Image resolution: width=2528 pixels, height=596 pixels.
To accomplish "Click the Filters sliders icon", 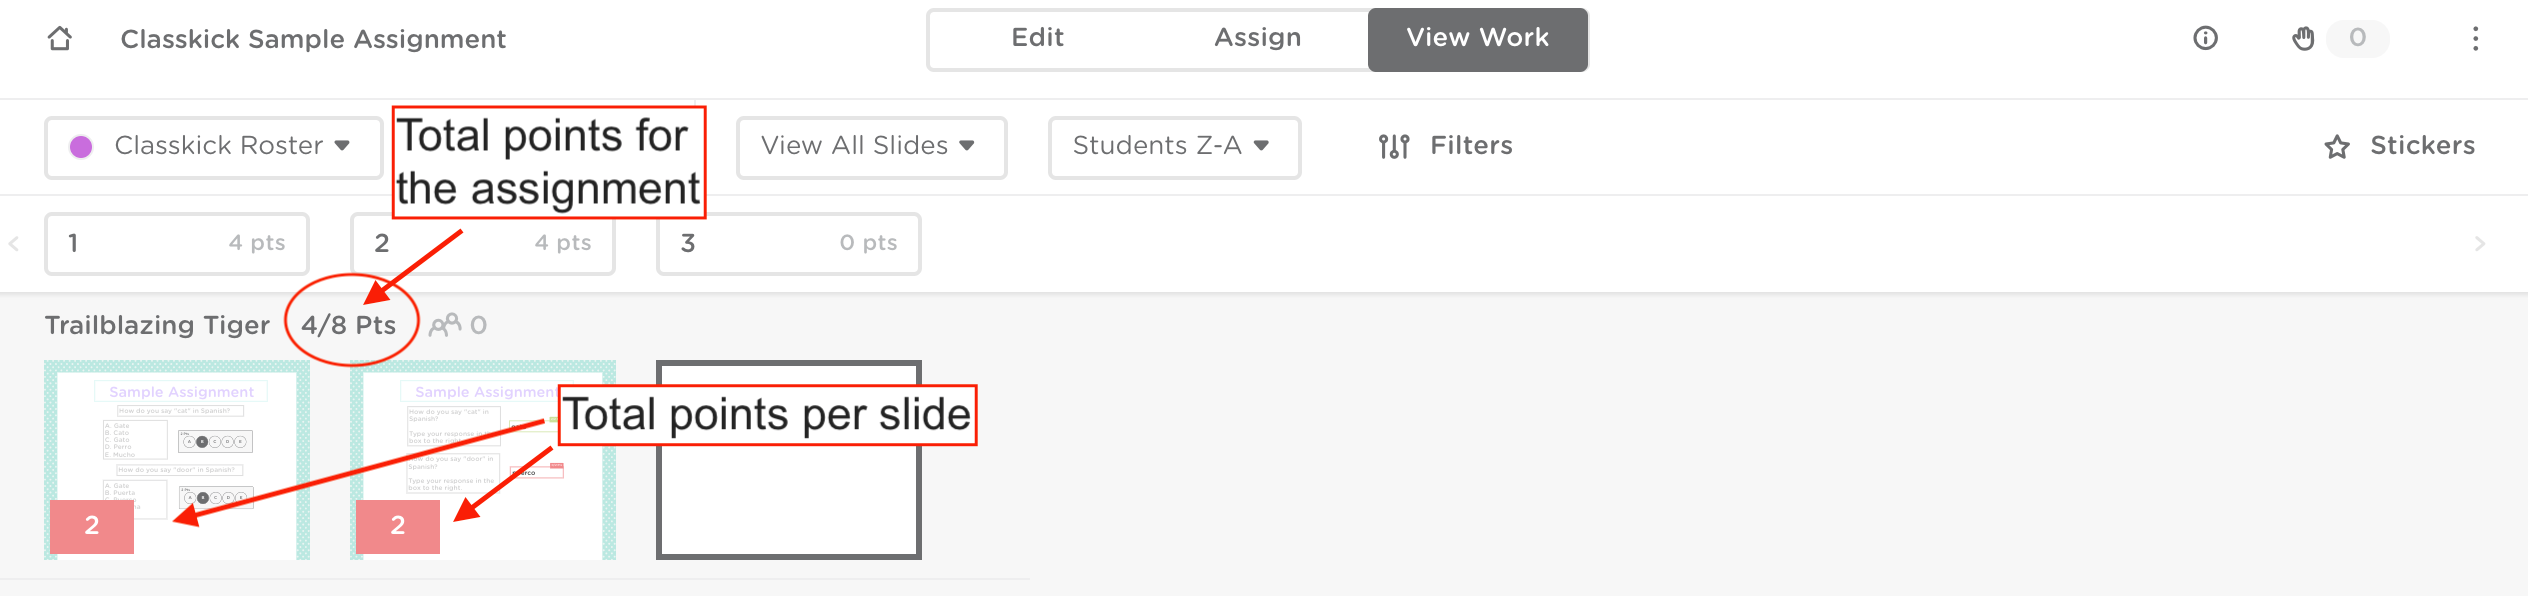I will point(1394,147).
